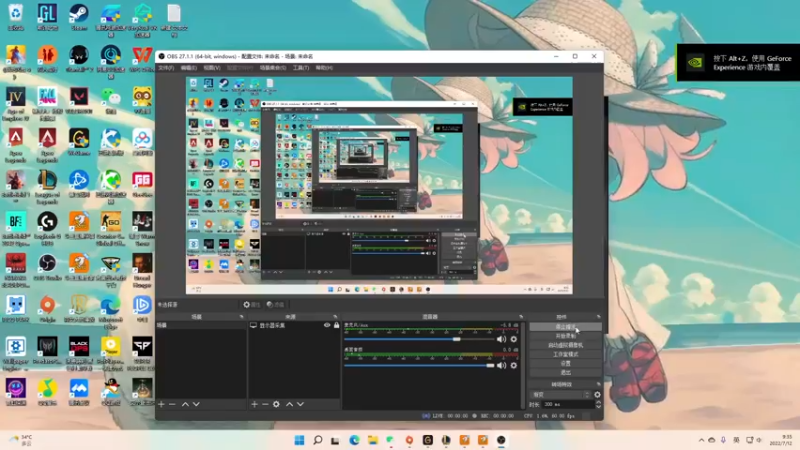Click the Start Virtual Camera button

coord(565,345)
